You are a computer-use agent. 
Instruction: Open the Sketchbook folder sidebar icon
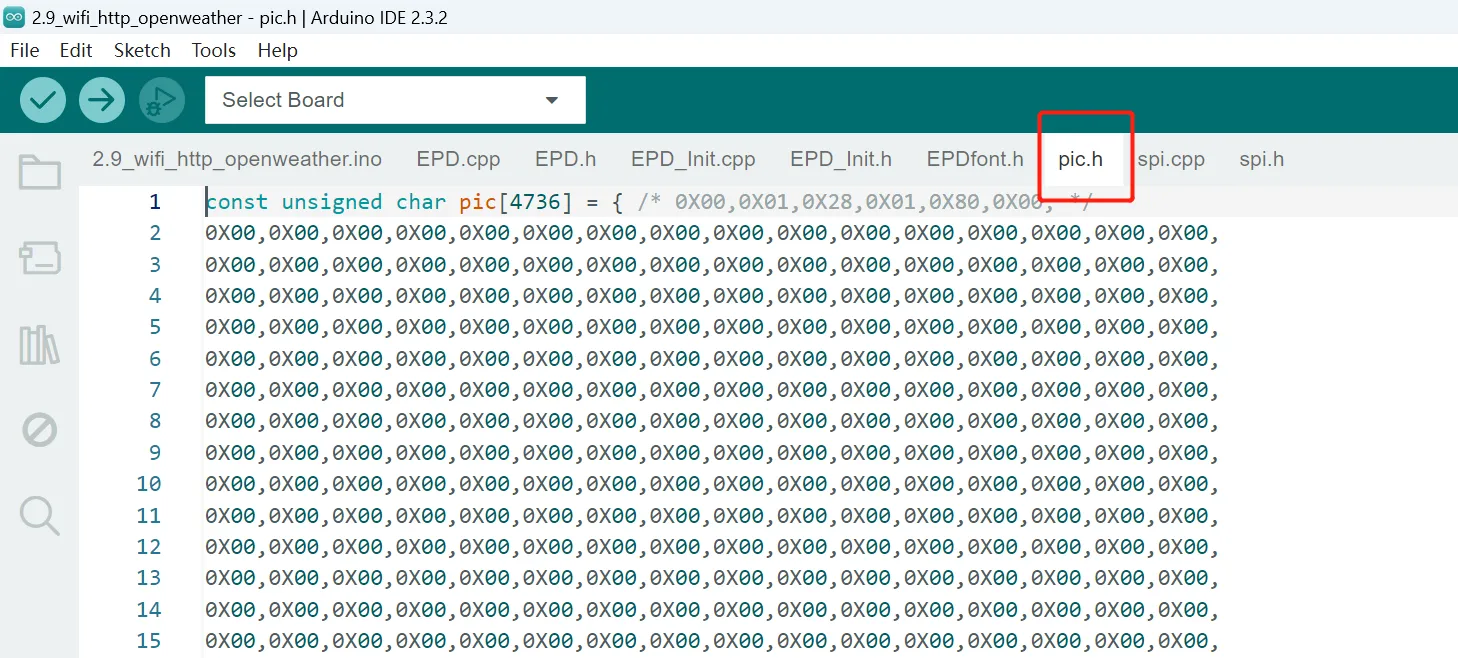(40, 173)
